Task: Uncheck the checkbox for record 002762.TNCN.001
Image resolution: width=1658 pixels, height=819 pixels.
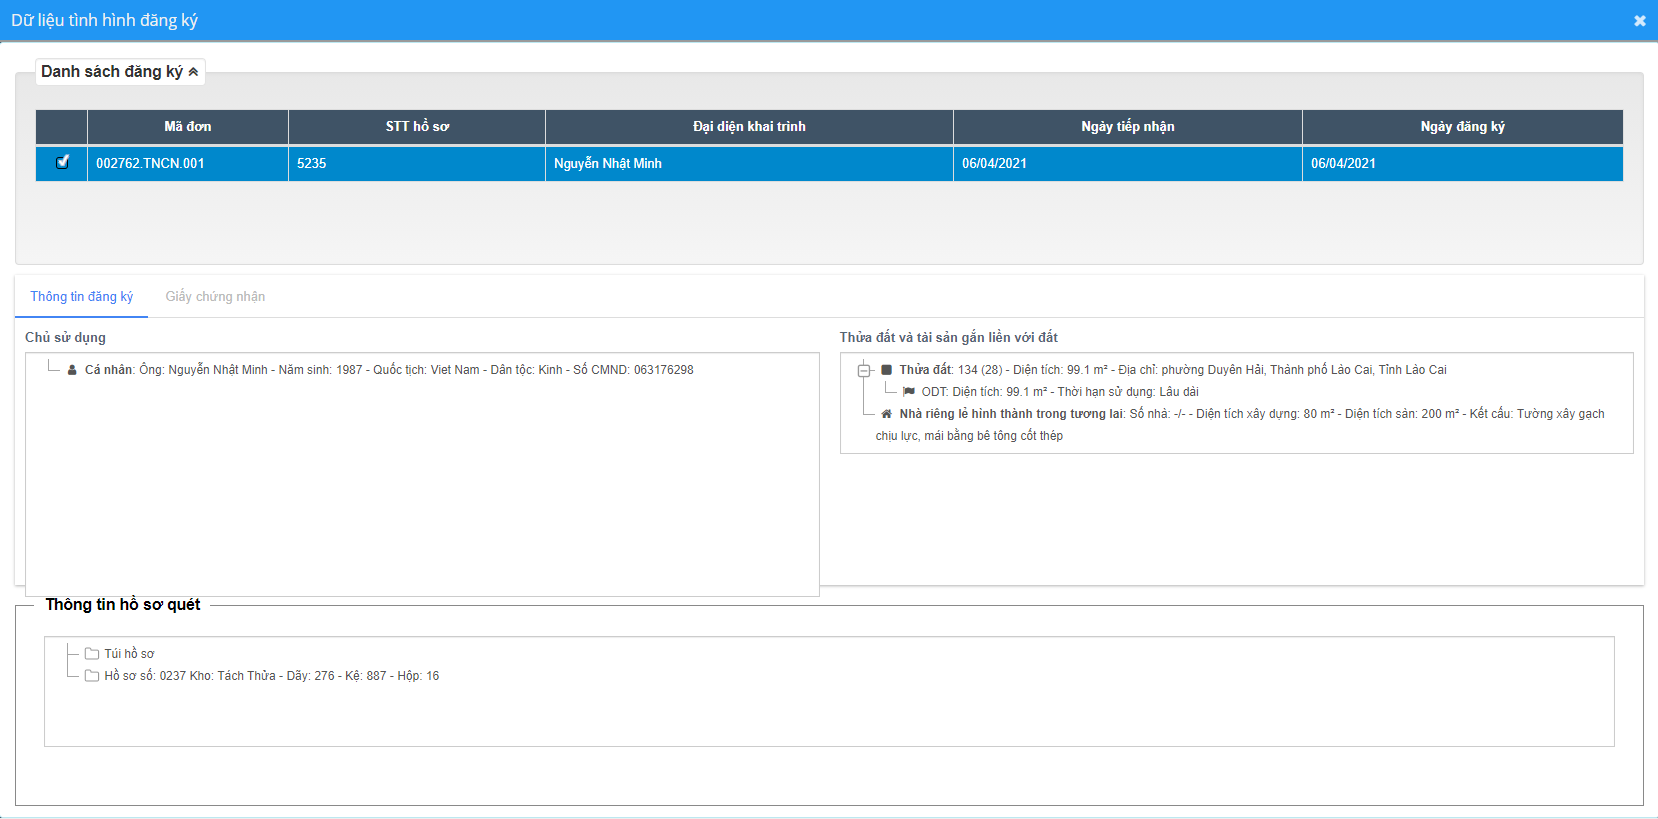Action: 63,162
